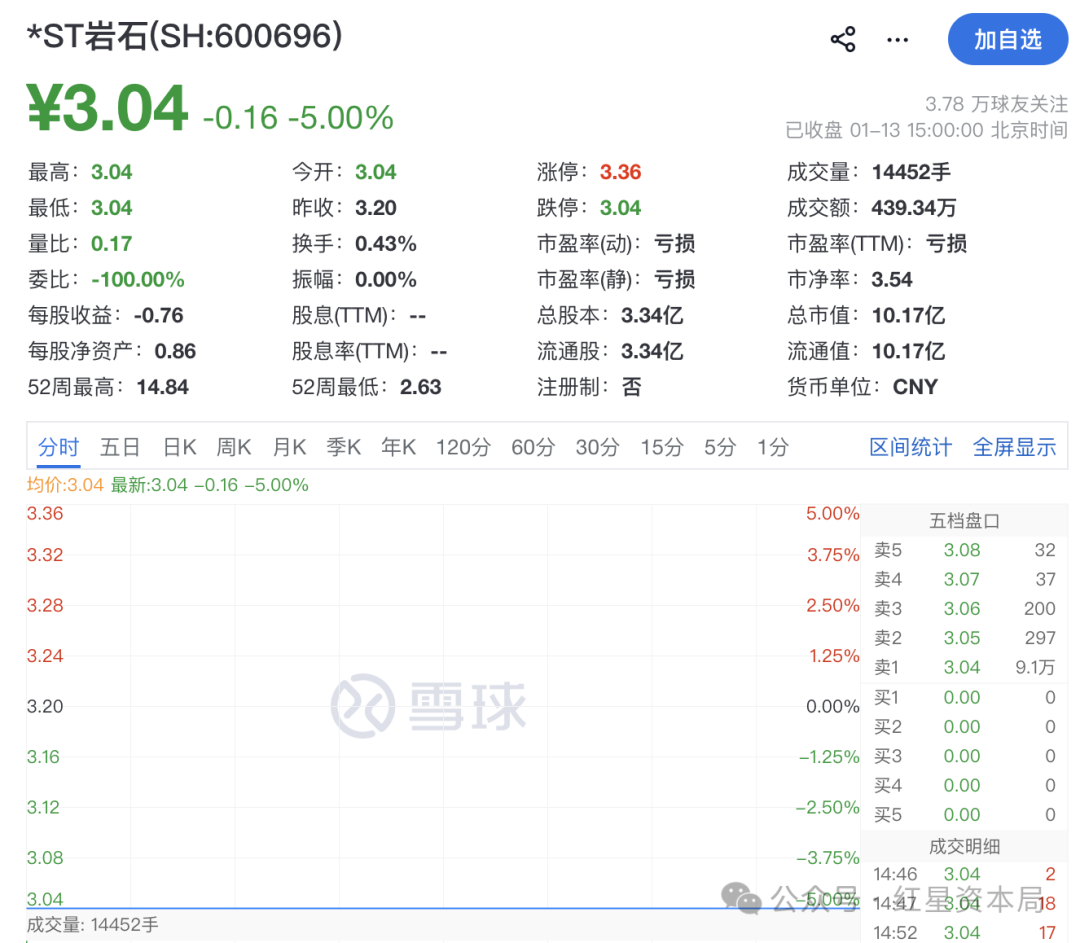The height and width of the screenshot is (943, 1080).
Task: Switch to the 五日 chart tab
Action: [x=120, y=447]
